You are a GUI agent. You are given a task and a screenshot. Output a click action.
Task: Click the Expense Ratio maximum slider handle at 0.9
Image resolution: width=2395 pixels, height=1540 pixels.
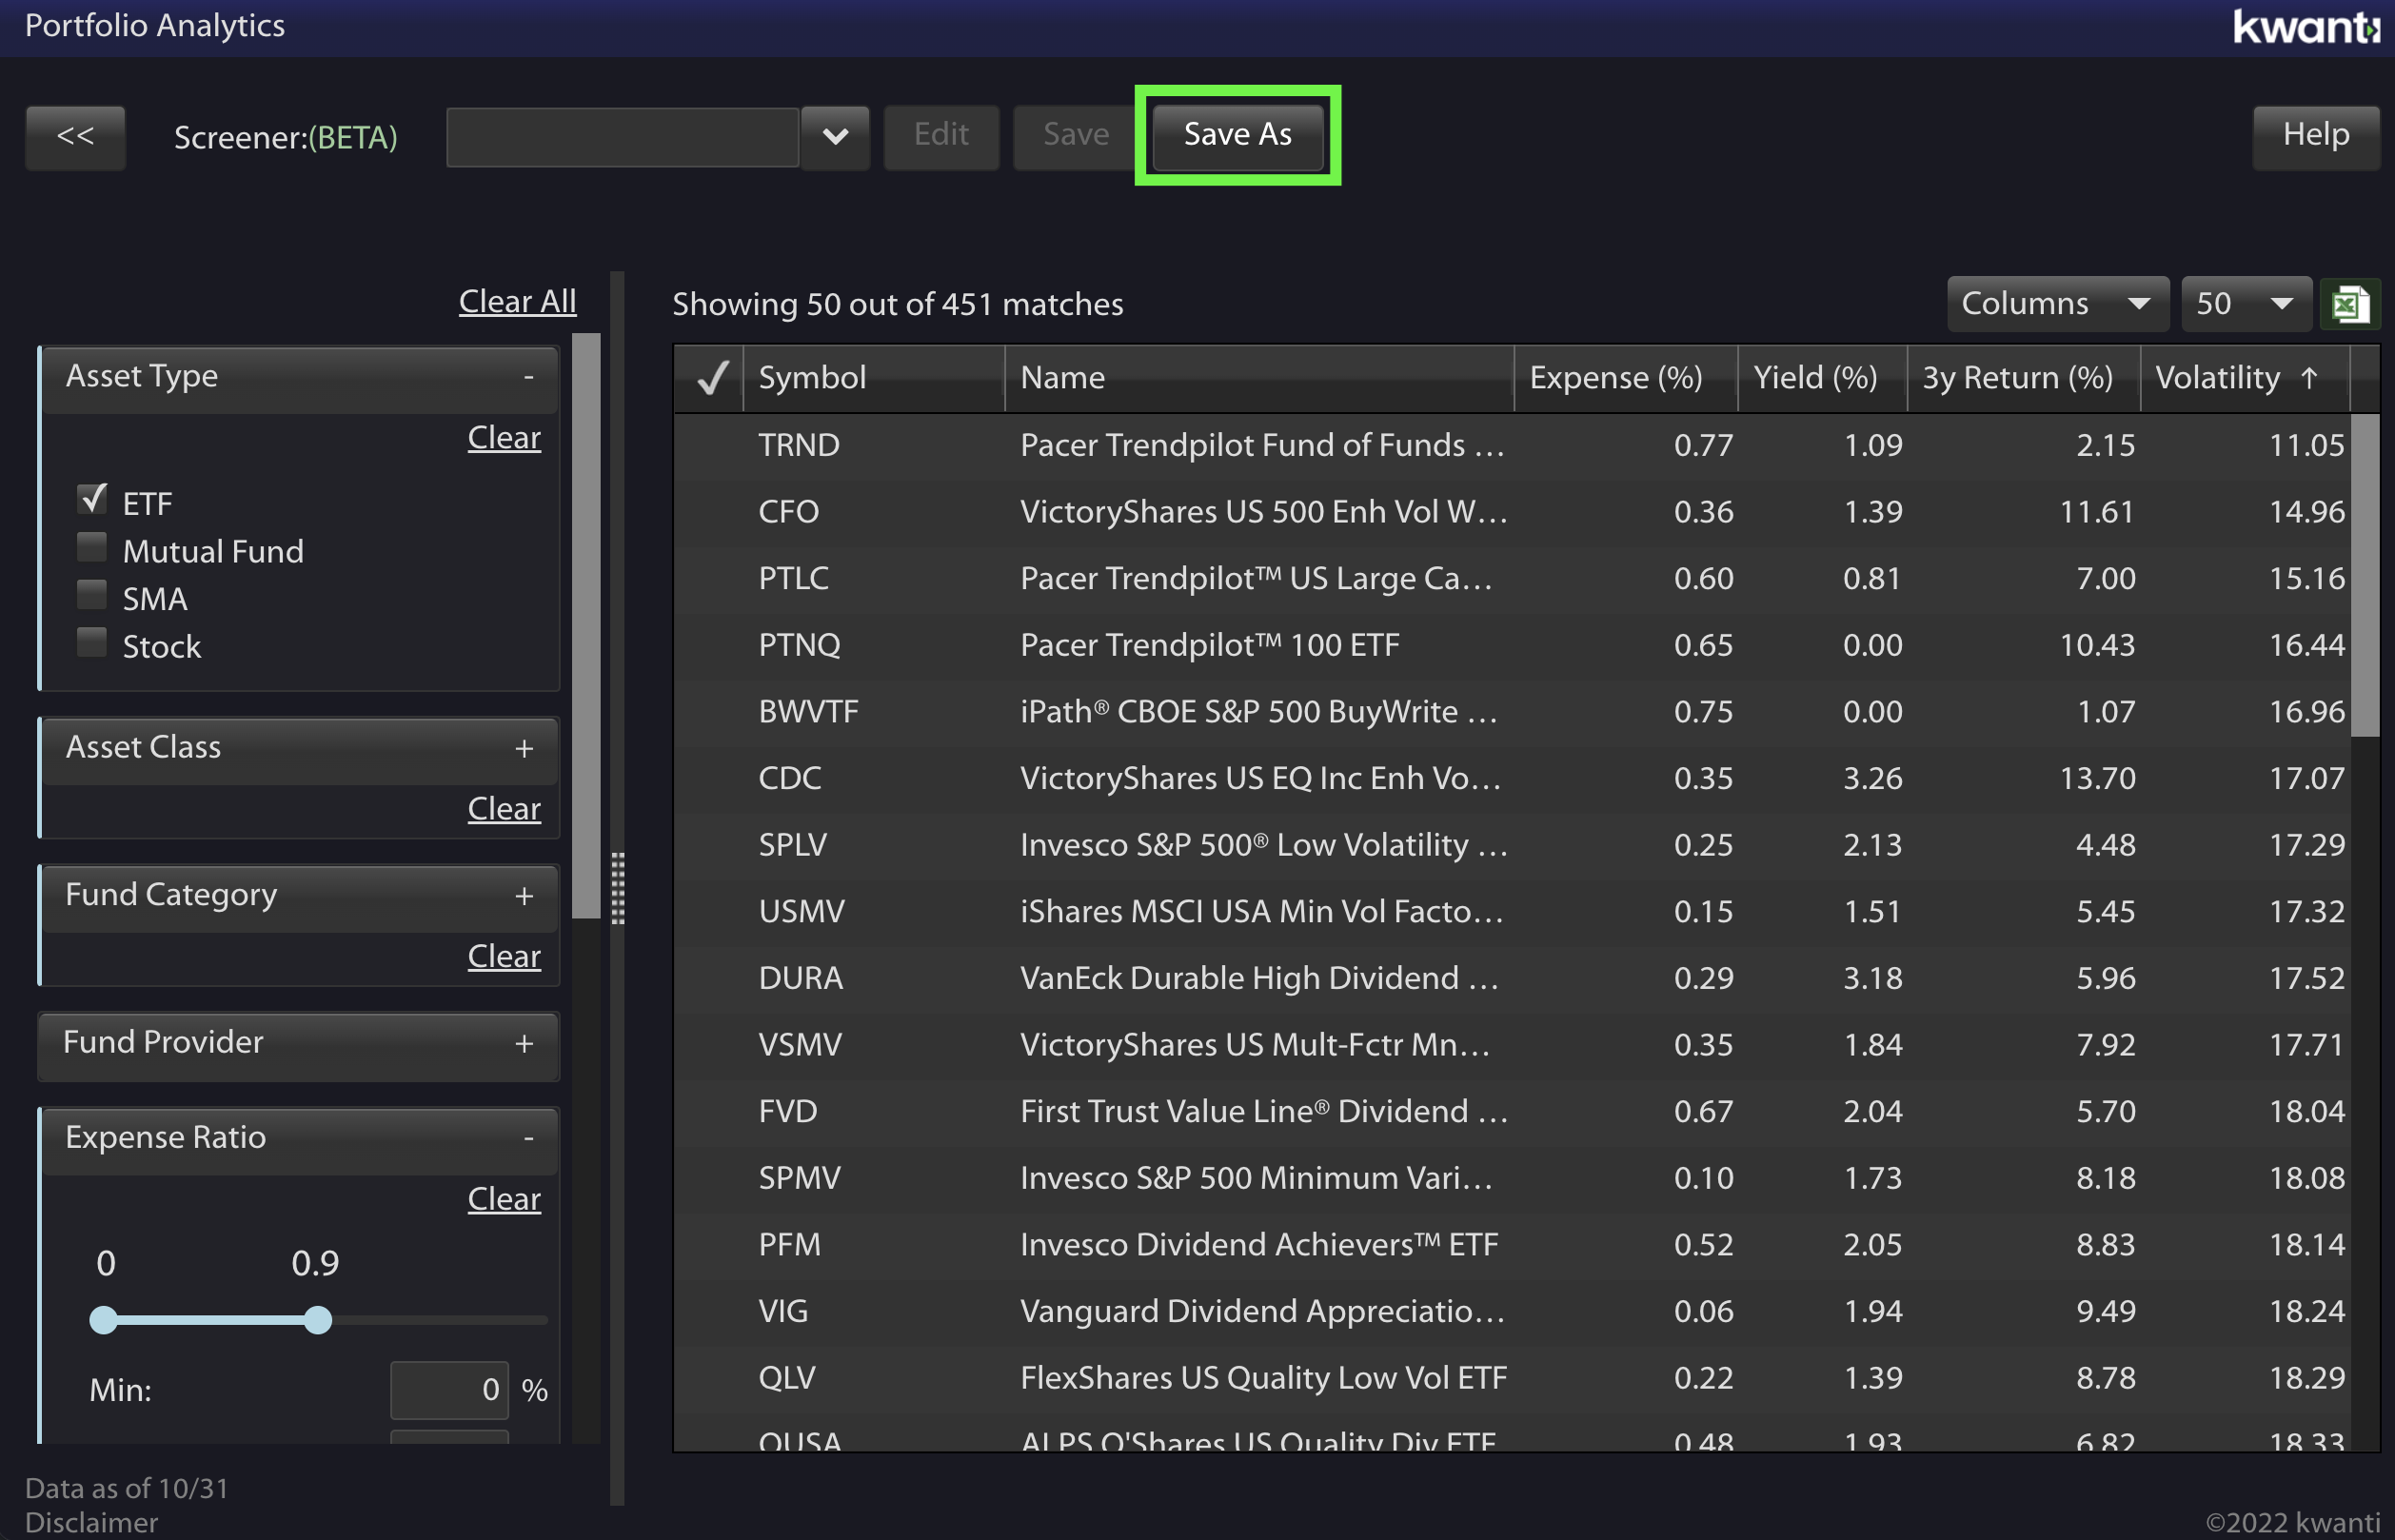317,1320
